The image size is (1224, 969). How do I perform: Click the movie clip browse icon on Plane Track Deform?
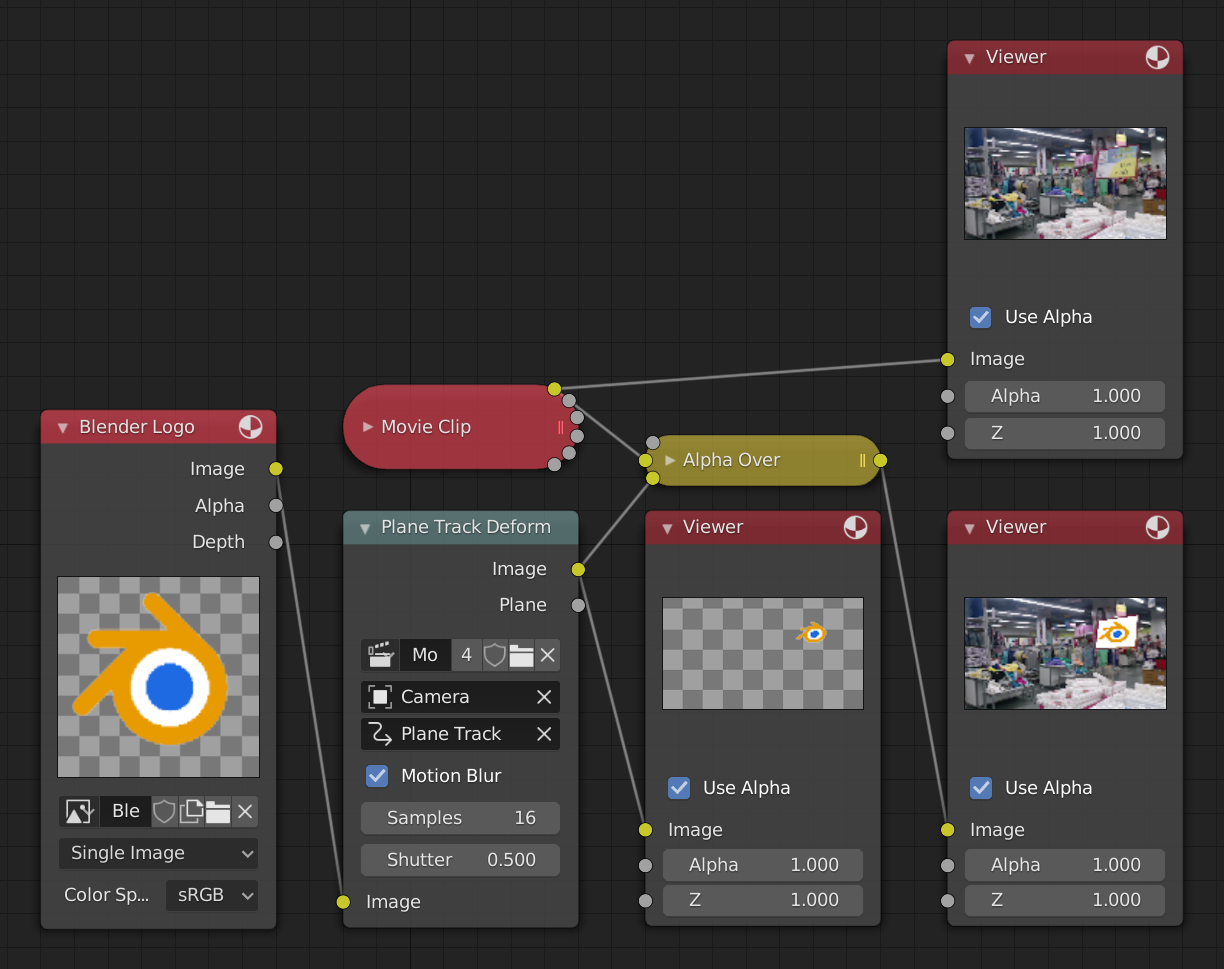point(381,655)
